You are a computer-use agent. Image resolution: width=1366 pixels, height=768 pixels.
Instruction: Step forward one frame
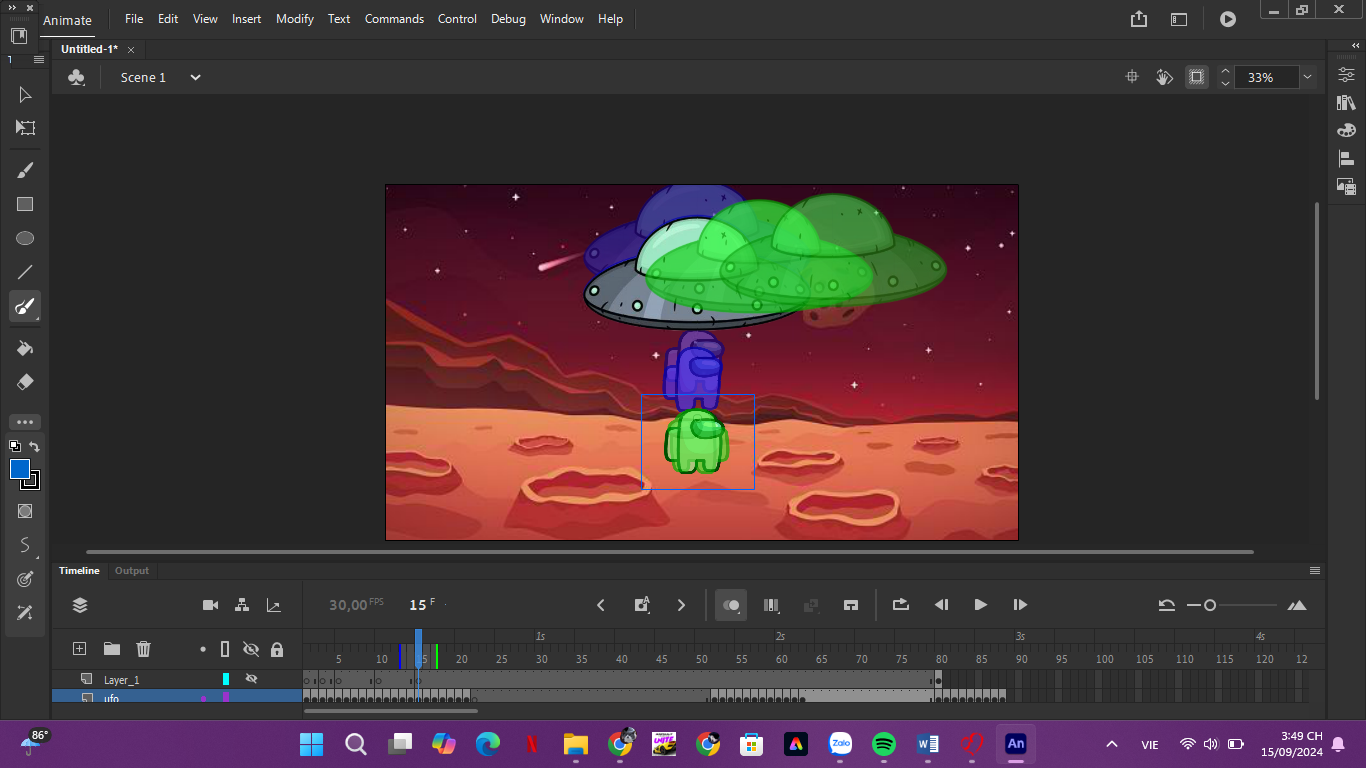[x=1020, y=605]
